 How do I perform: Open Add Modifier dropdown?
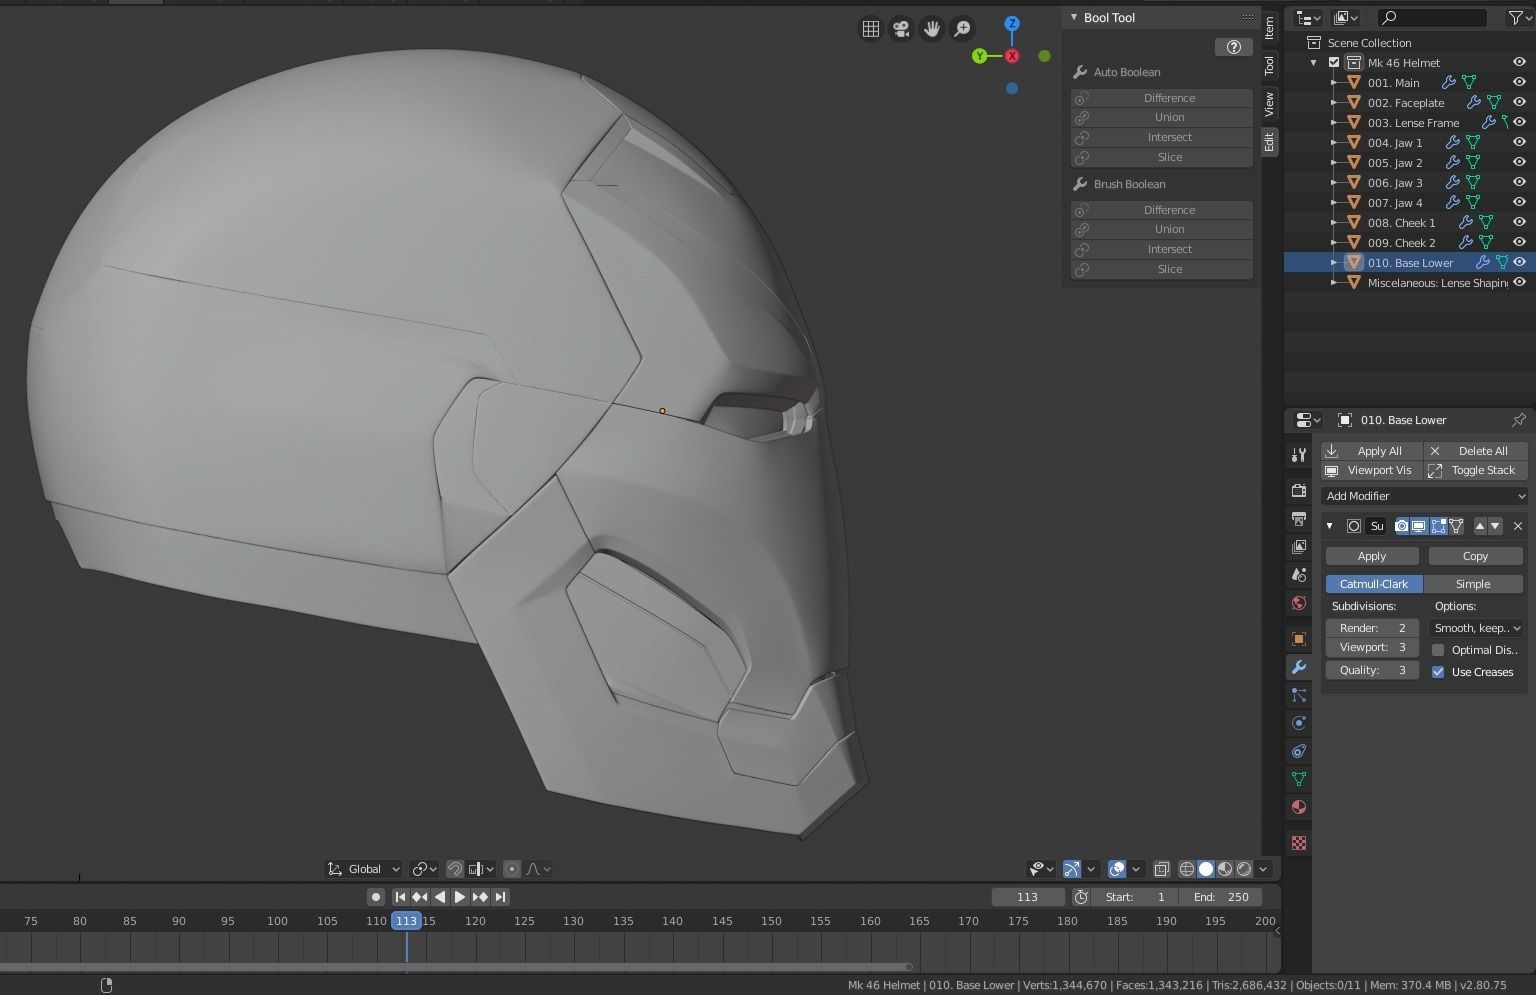[x=1424, y=496]
